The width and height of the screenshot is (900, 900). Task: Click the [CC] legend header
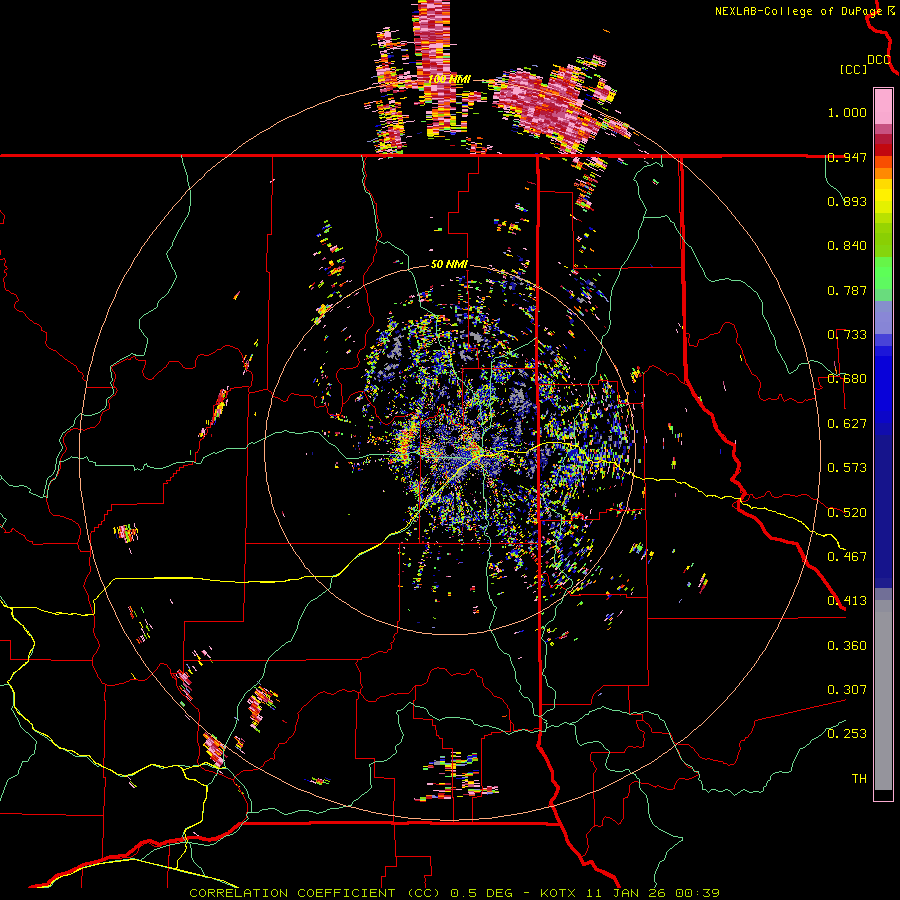point(853,69)
